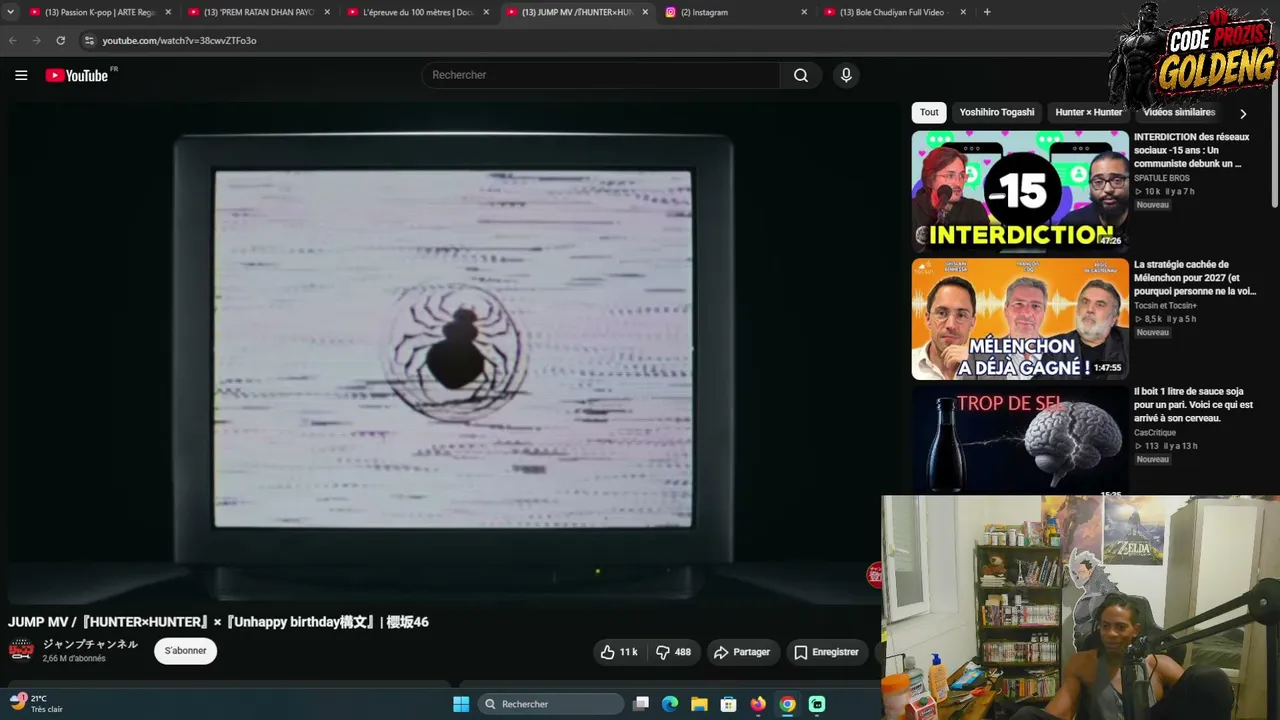Open the green chat app on taskbar

click(x=817, y=704)
